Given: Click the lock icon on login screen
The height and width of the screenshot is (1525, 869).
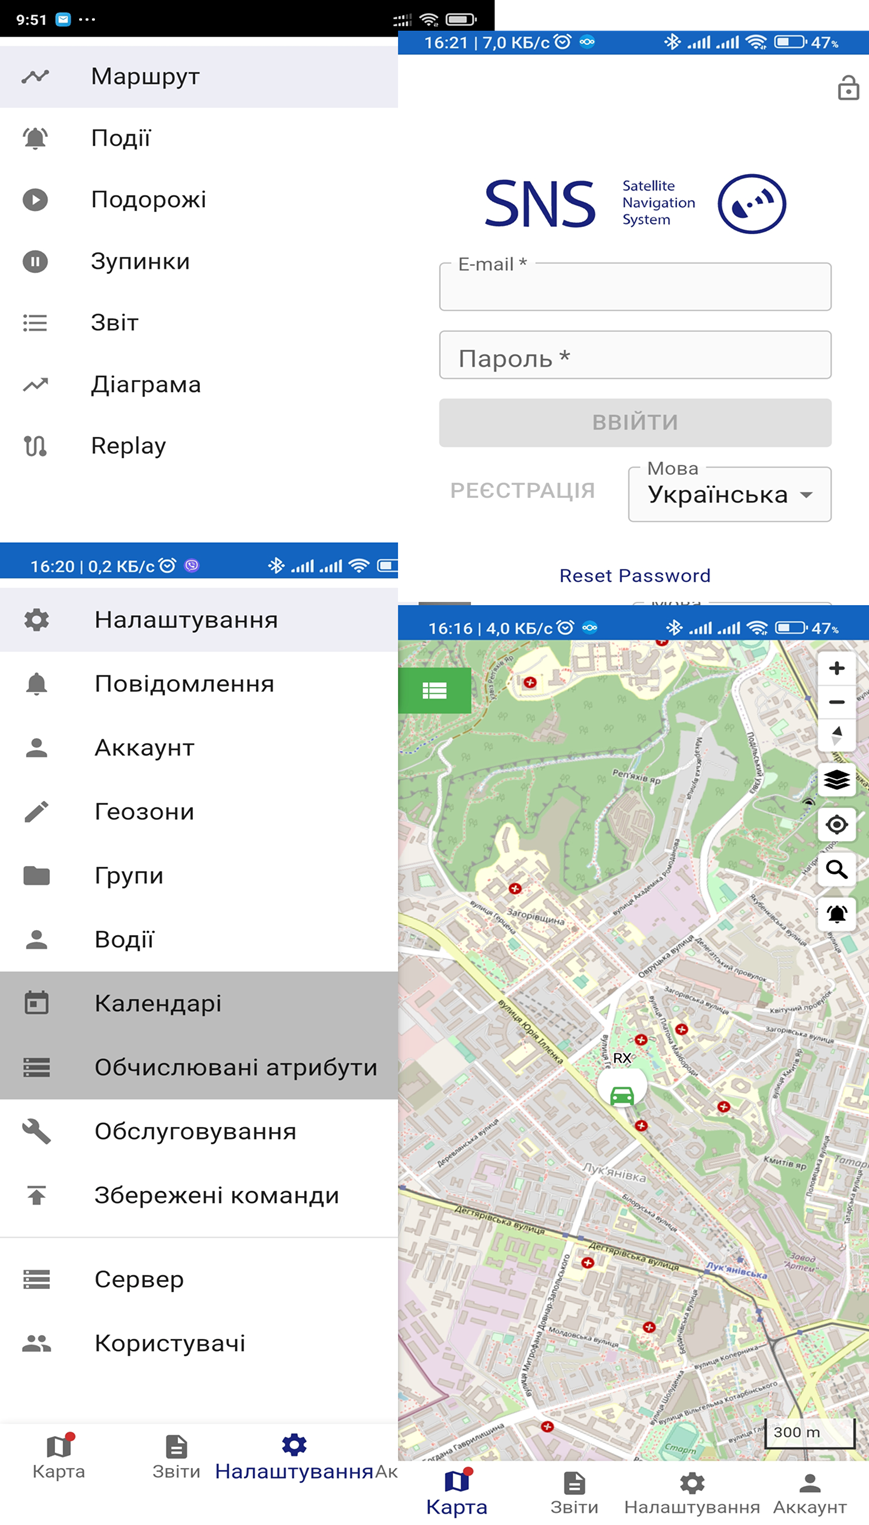Looking at the screenshot, I should click(848, 88).
